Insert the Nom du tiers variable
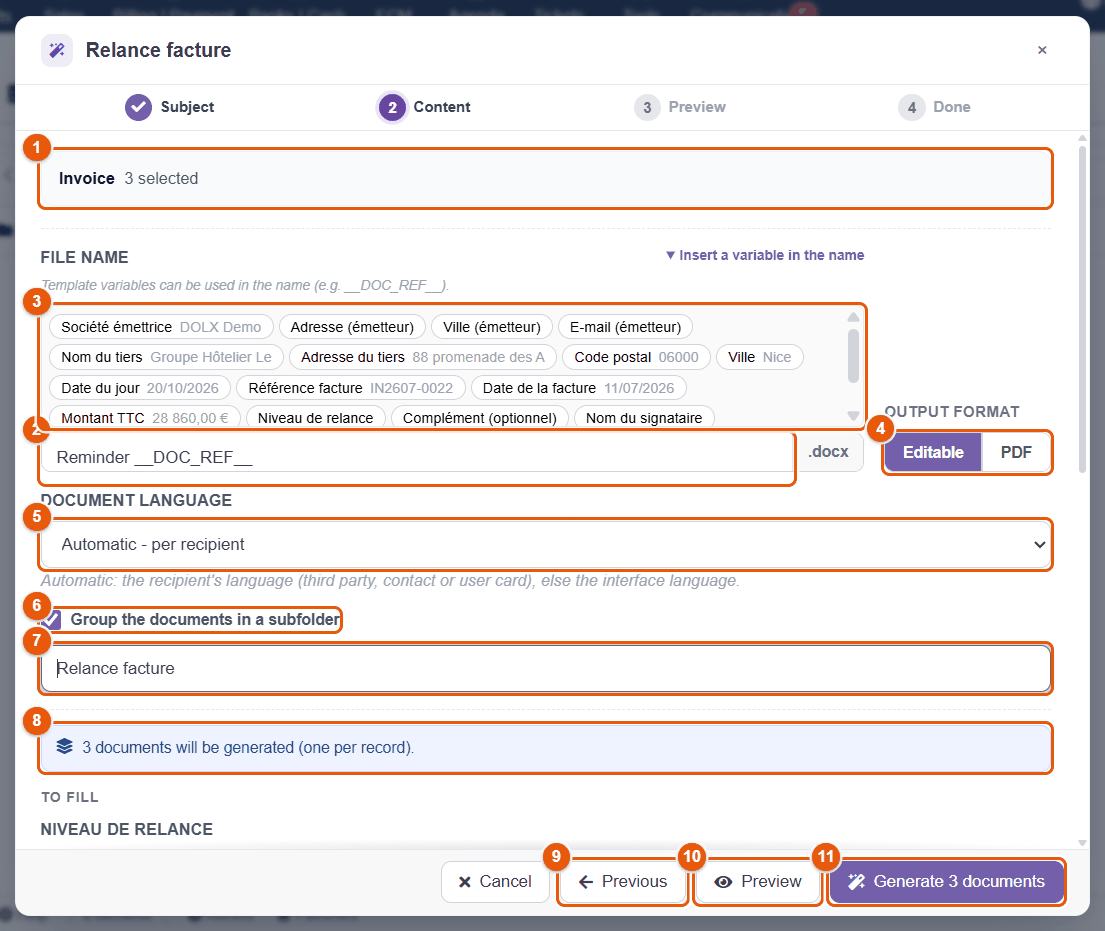 166,357
